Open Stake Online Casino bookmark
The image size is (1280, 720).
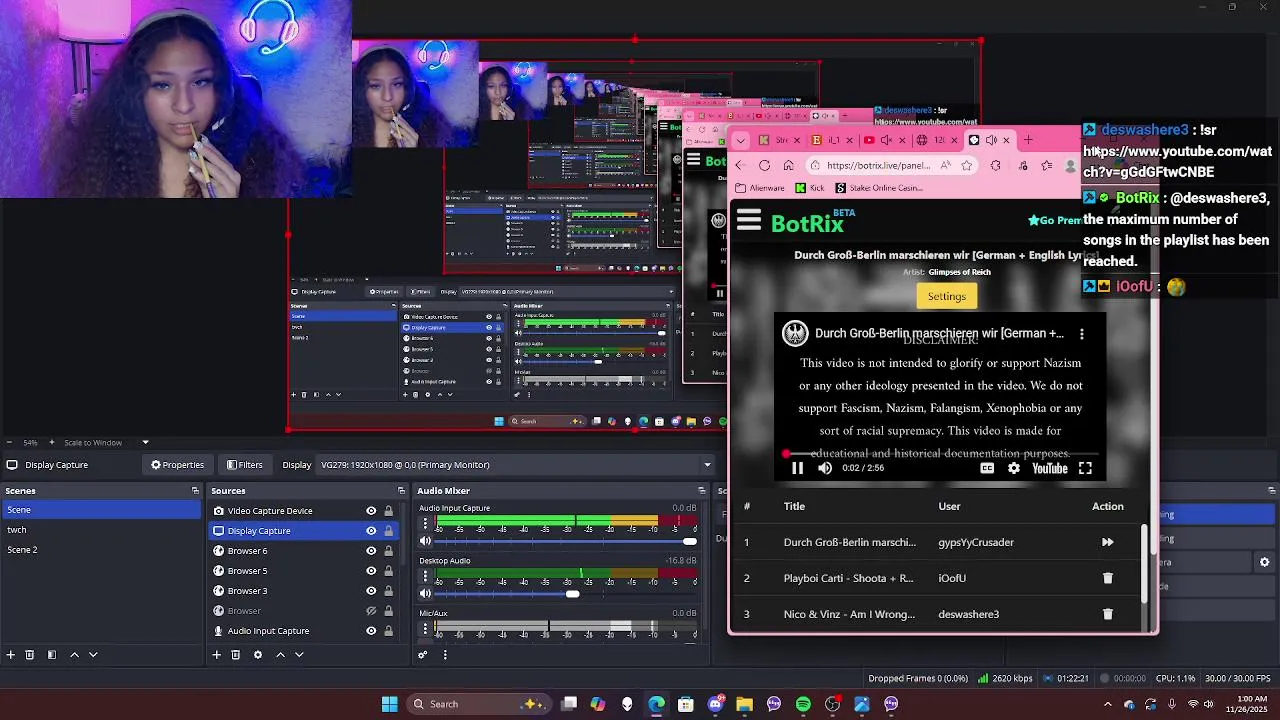[878, 188]
